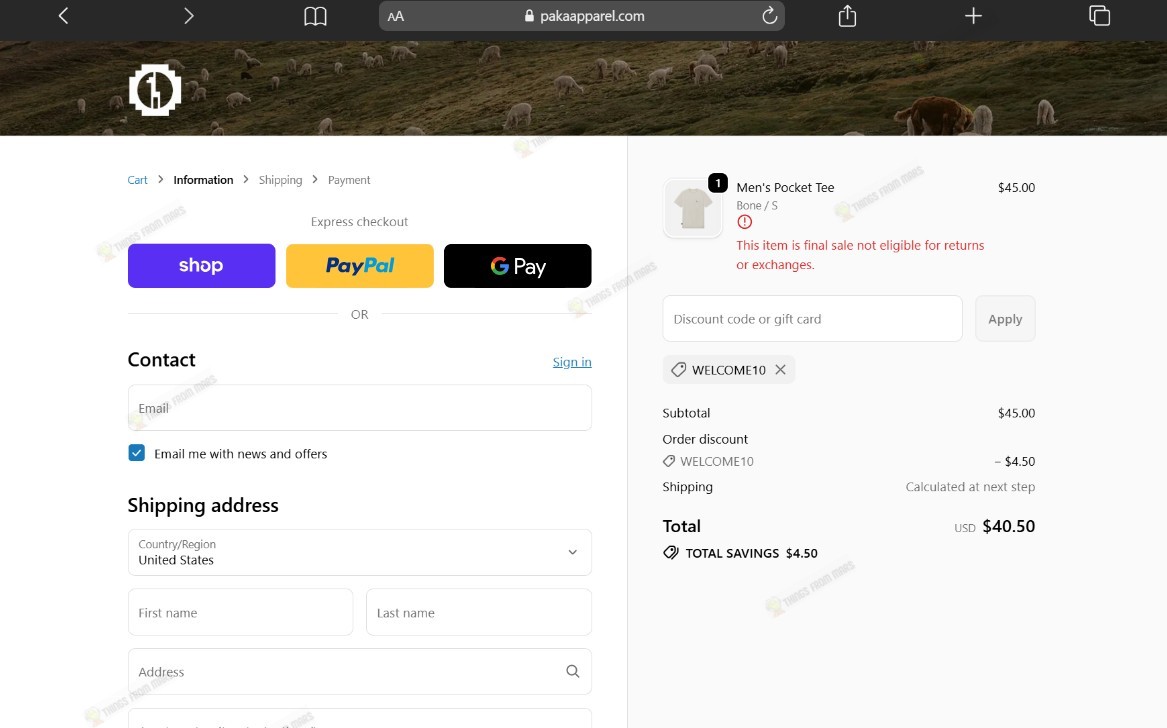Image resolution: width=1167 pixels, height=728 pixels.
Task: Click the Apply discount button
Action: 1005,319
